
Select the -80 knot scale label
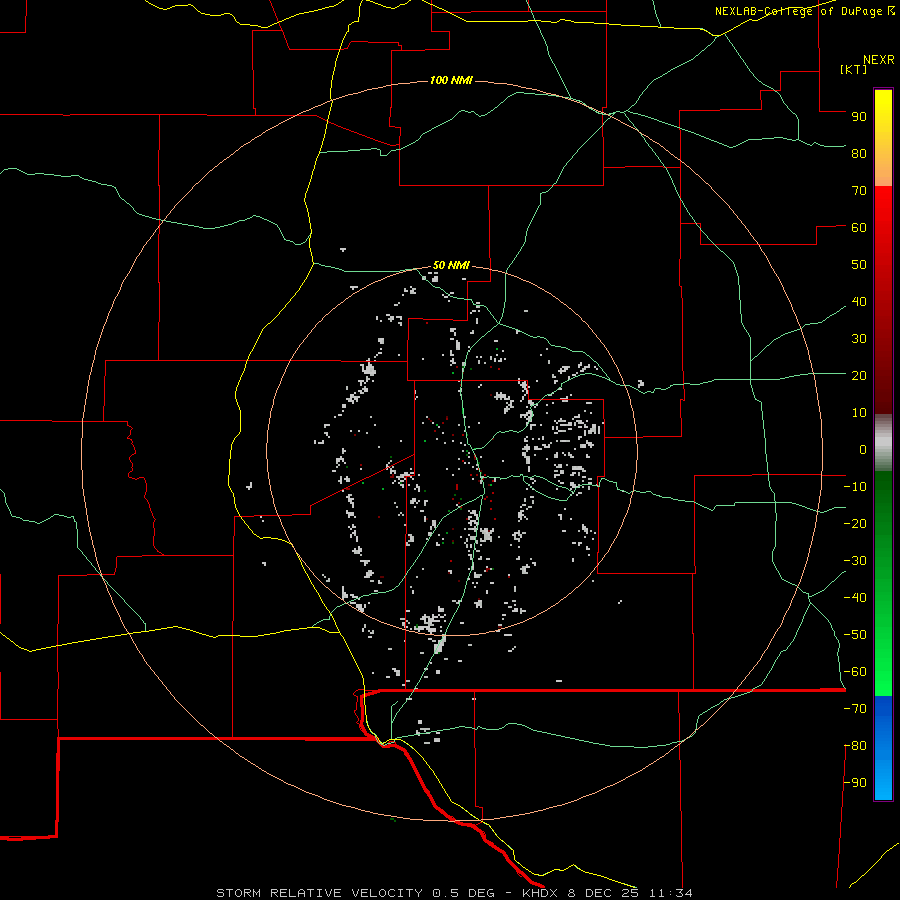click(855, 746)
